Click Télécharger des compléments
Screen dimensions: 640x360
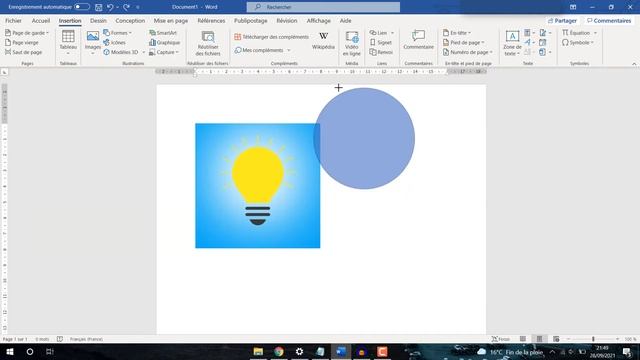271,37
